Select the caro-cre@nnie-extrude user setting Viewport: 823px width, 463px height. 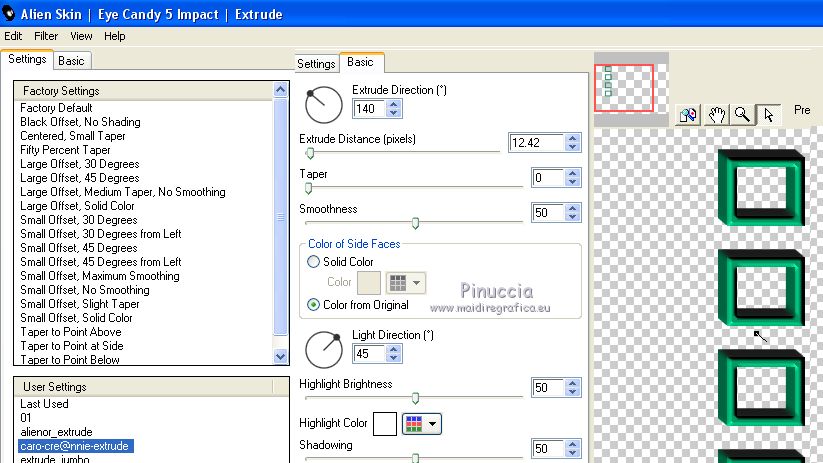coord(76,446)
